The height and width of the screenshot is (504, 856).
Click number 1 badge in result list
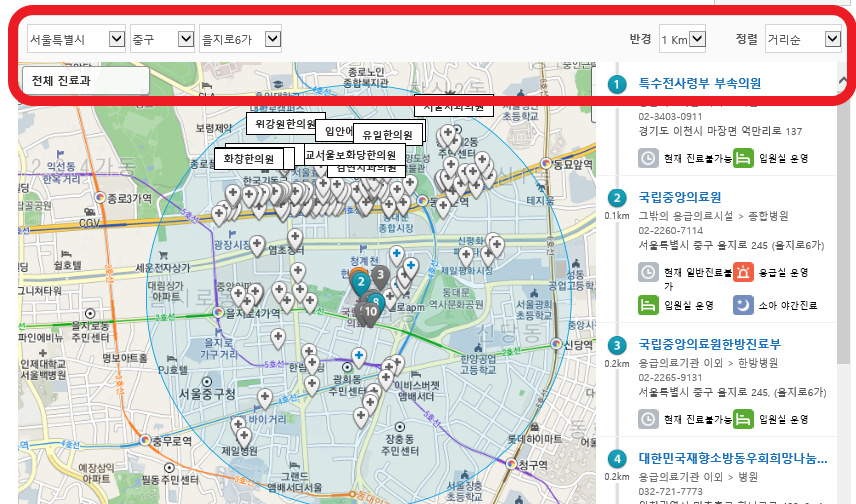[617, 84]
